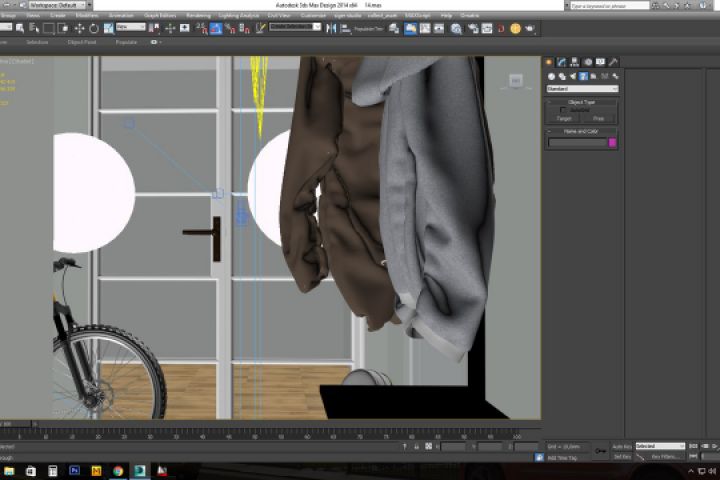
Task: Enable the AutoGrid checkbox
Action: click(x=562, y=110)
